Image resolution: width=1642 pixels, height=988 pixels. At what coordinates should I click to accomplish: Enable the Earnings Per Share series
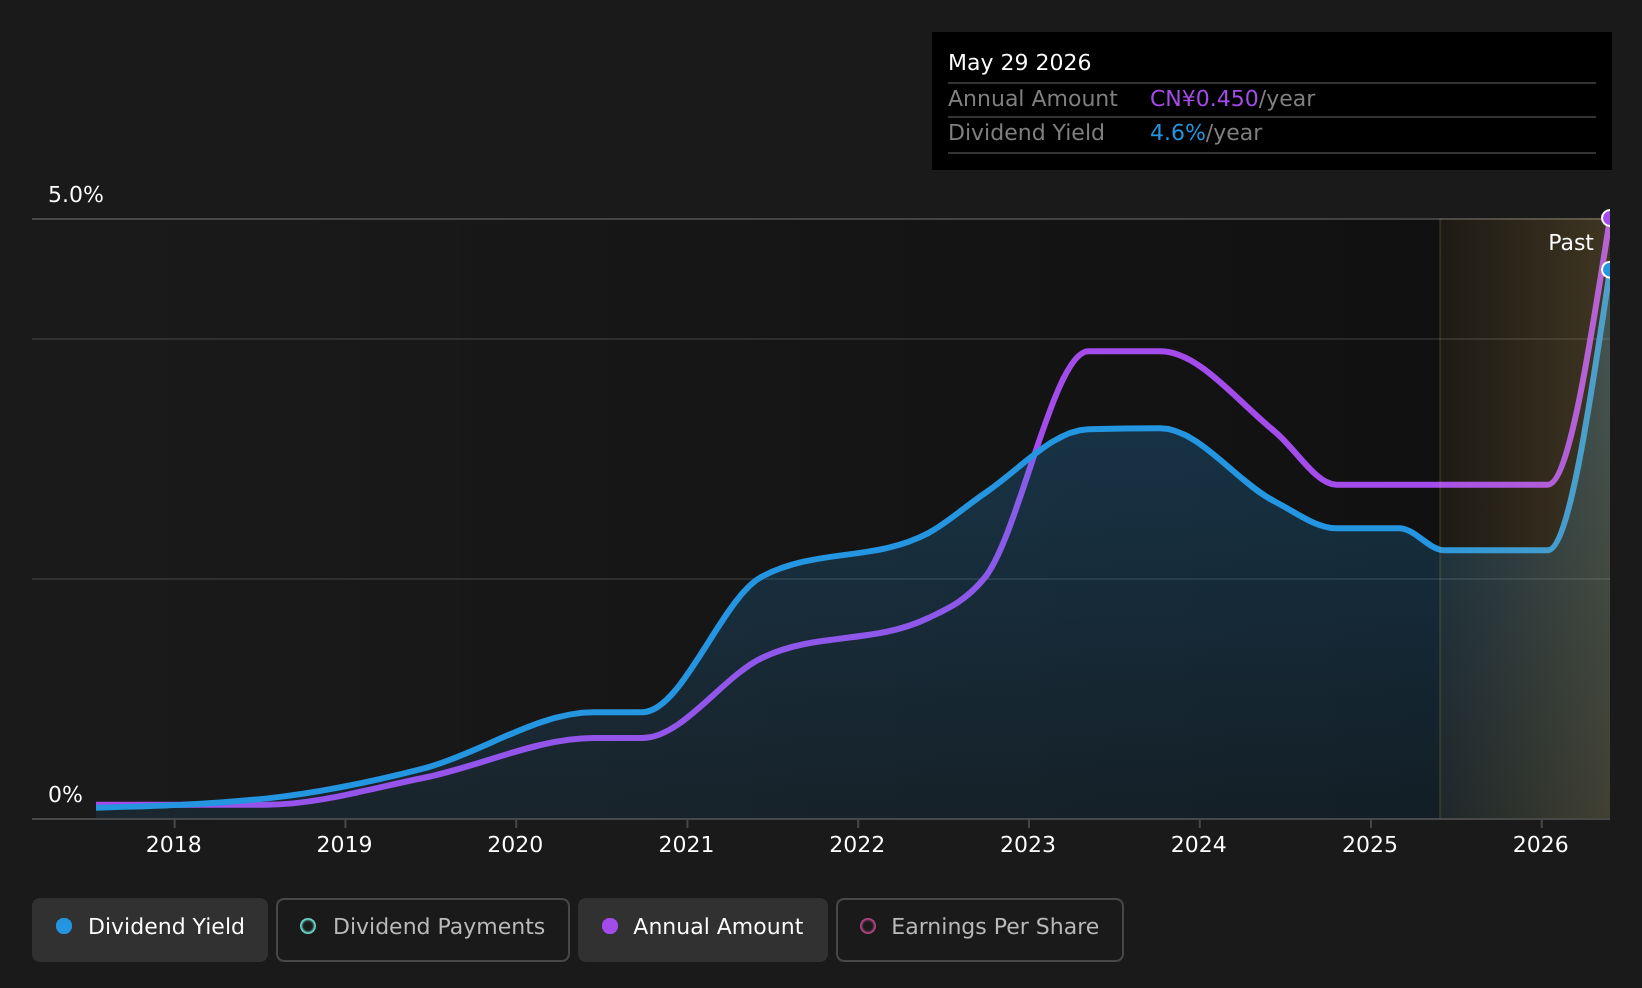point(980,929)
